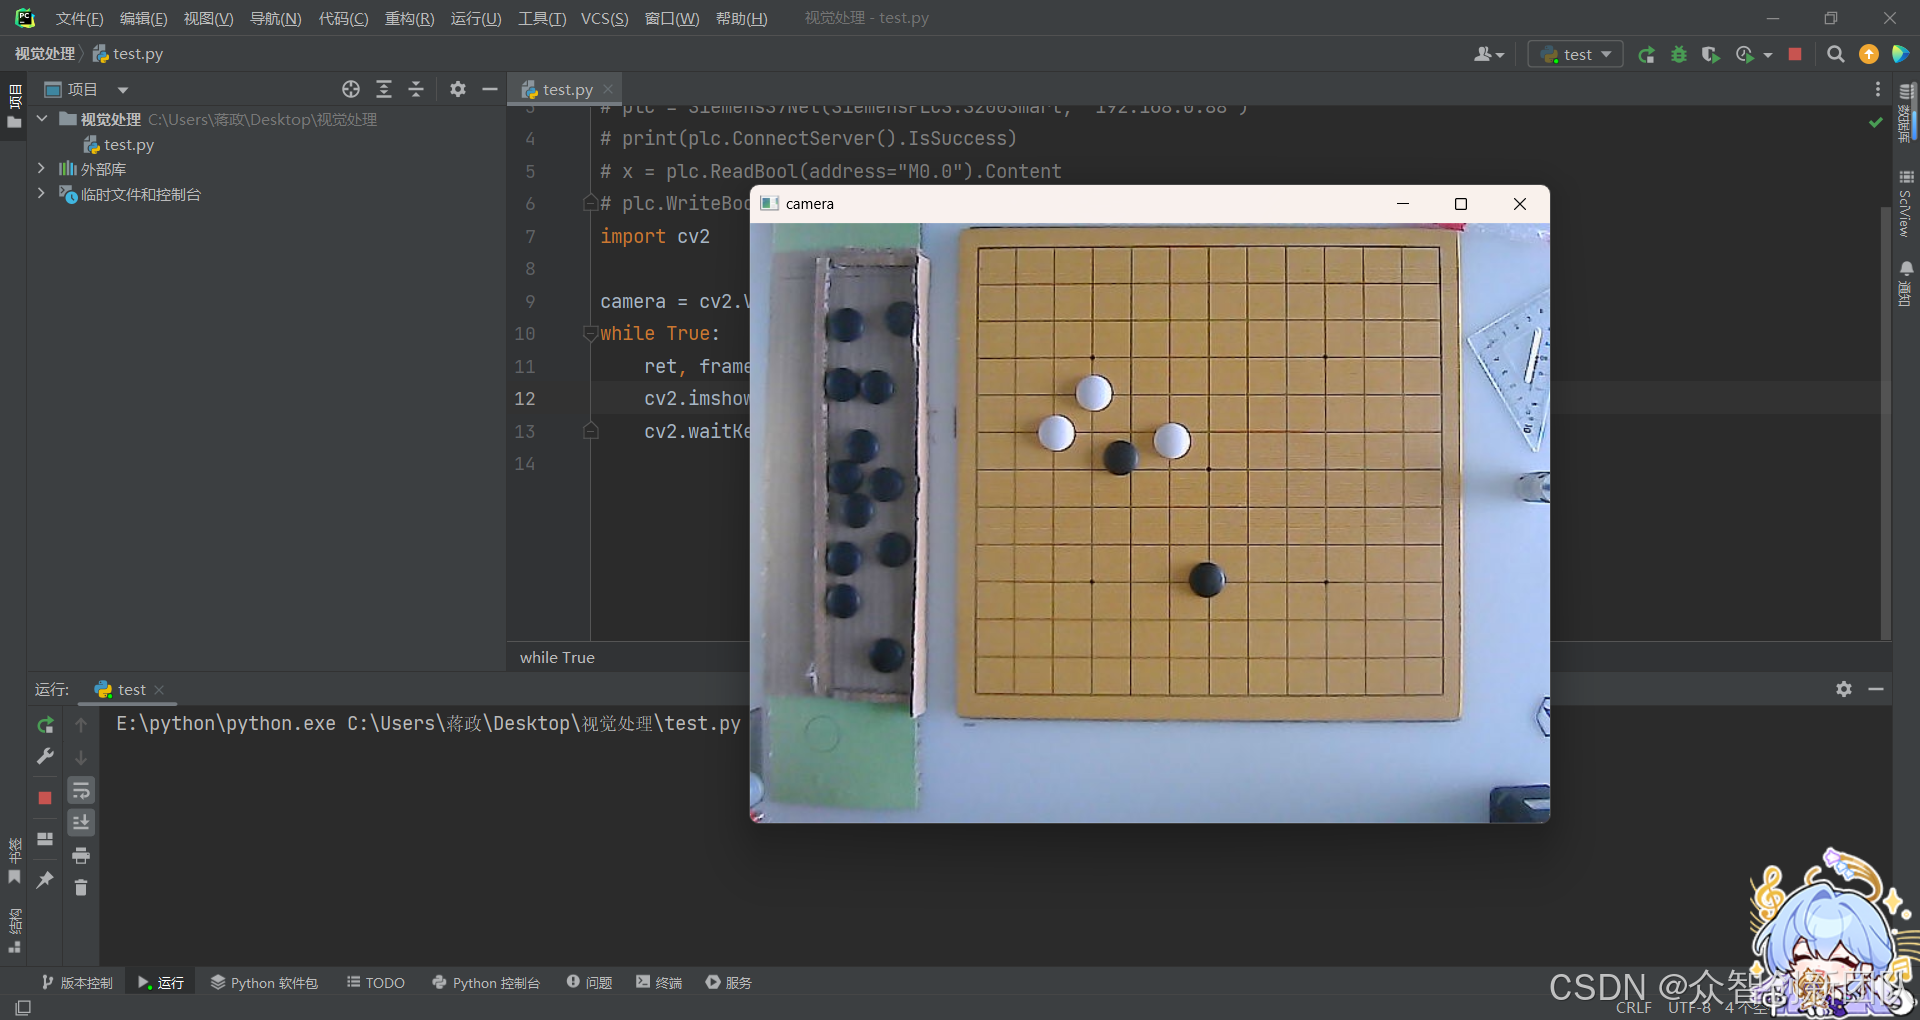This screenshot has width=1920, height=1020.
Task: Open Search Everywhere with the magnifier icon
Action: 1836,54
